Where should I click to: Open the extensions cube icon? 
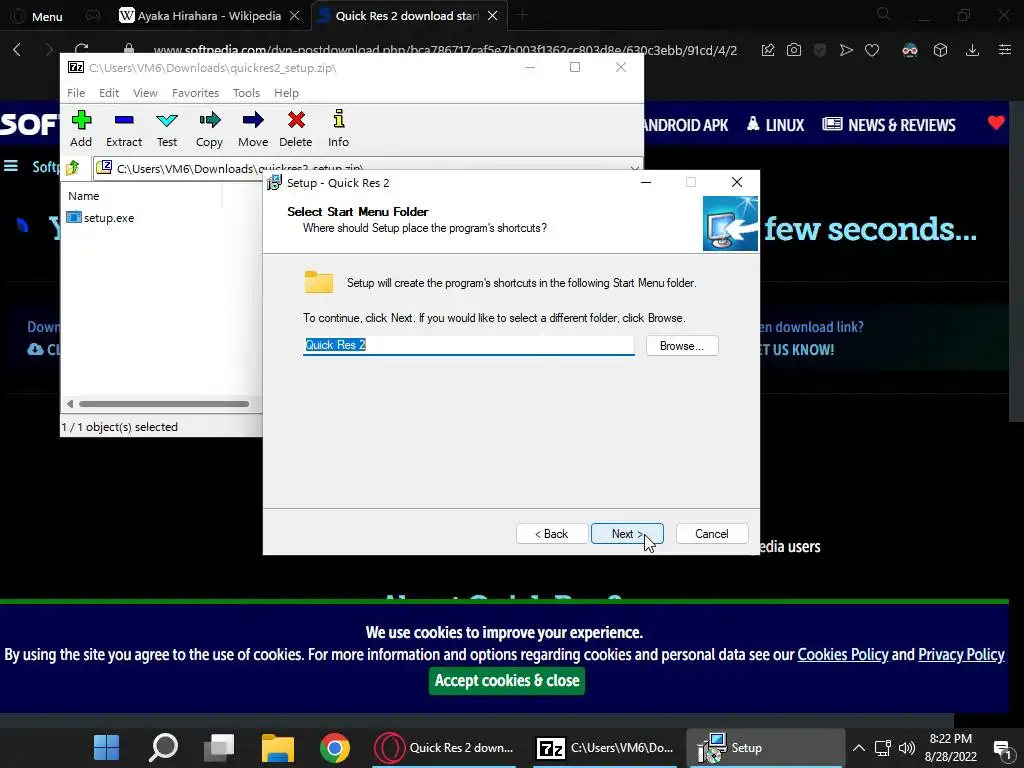(940, 50)
